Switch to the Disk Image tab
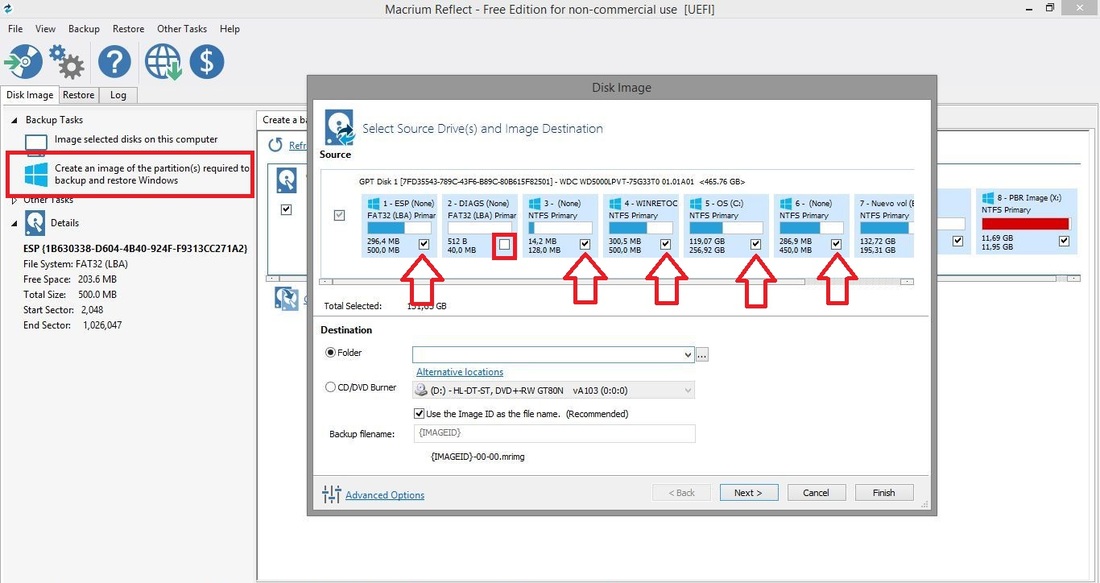This screenshot has height=583, width=1100. click(29, 95)
